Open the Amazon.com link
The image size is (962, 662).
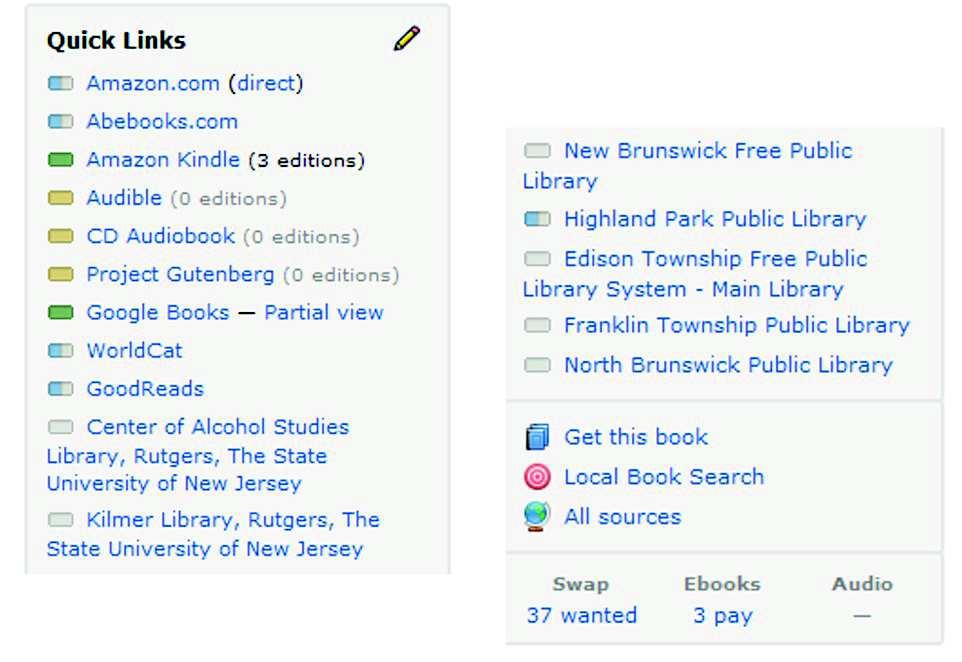[x=153, y=83]
